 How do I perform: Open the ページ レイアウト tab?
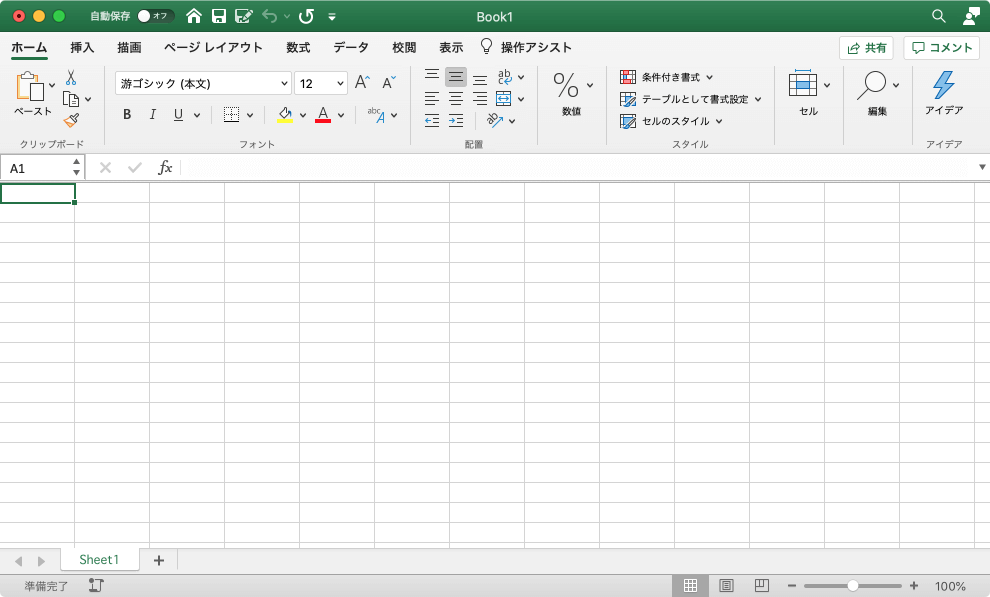(x=213, y=47)
